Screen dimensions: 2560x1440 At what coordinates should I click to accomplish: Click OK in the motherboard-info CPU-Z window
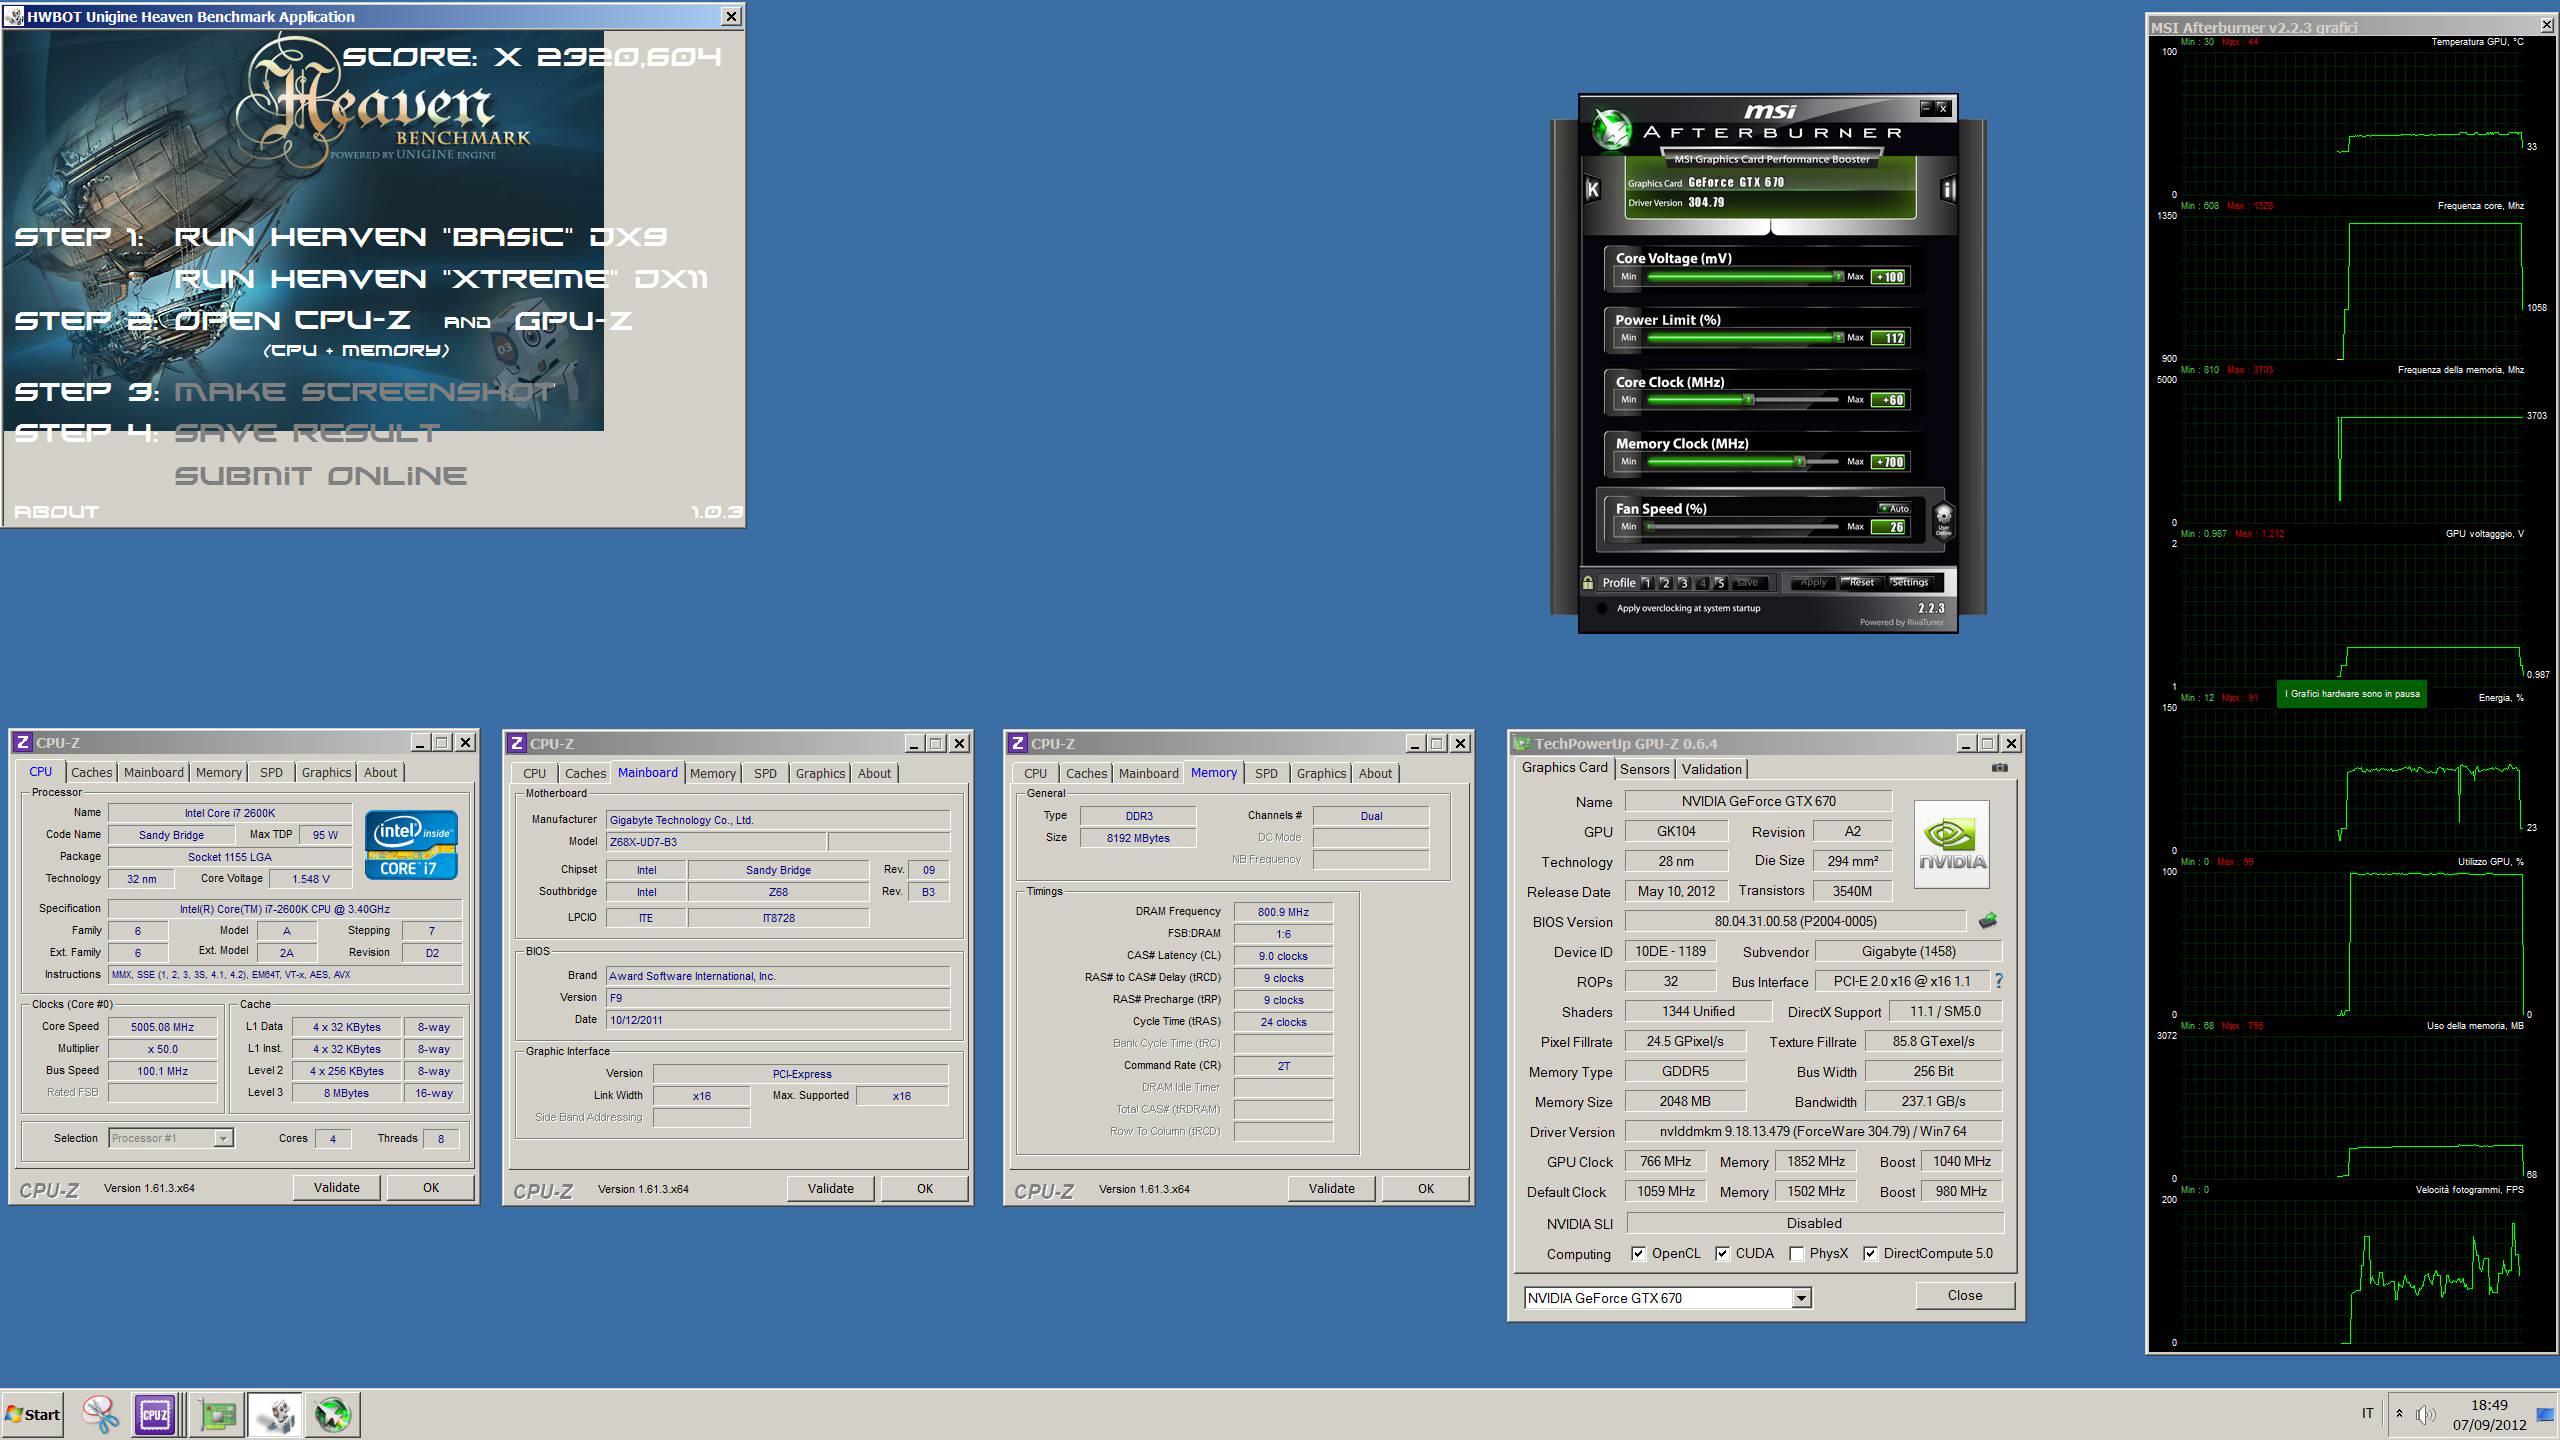(x=925, y=1188)
